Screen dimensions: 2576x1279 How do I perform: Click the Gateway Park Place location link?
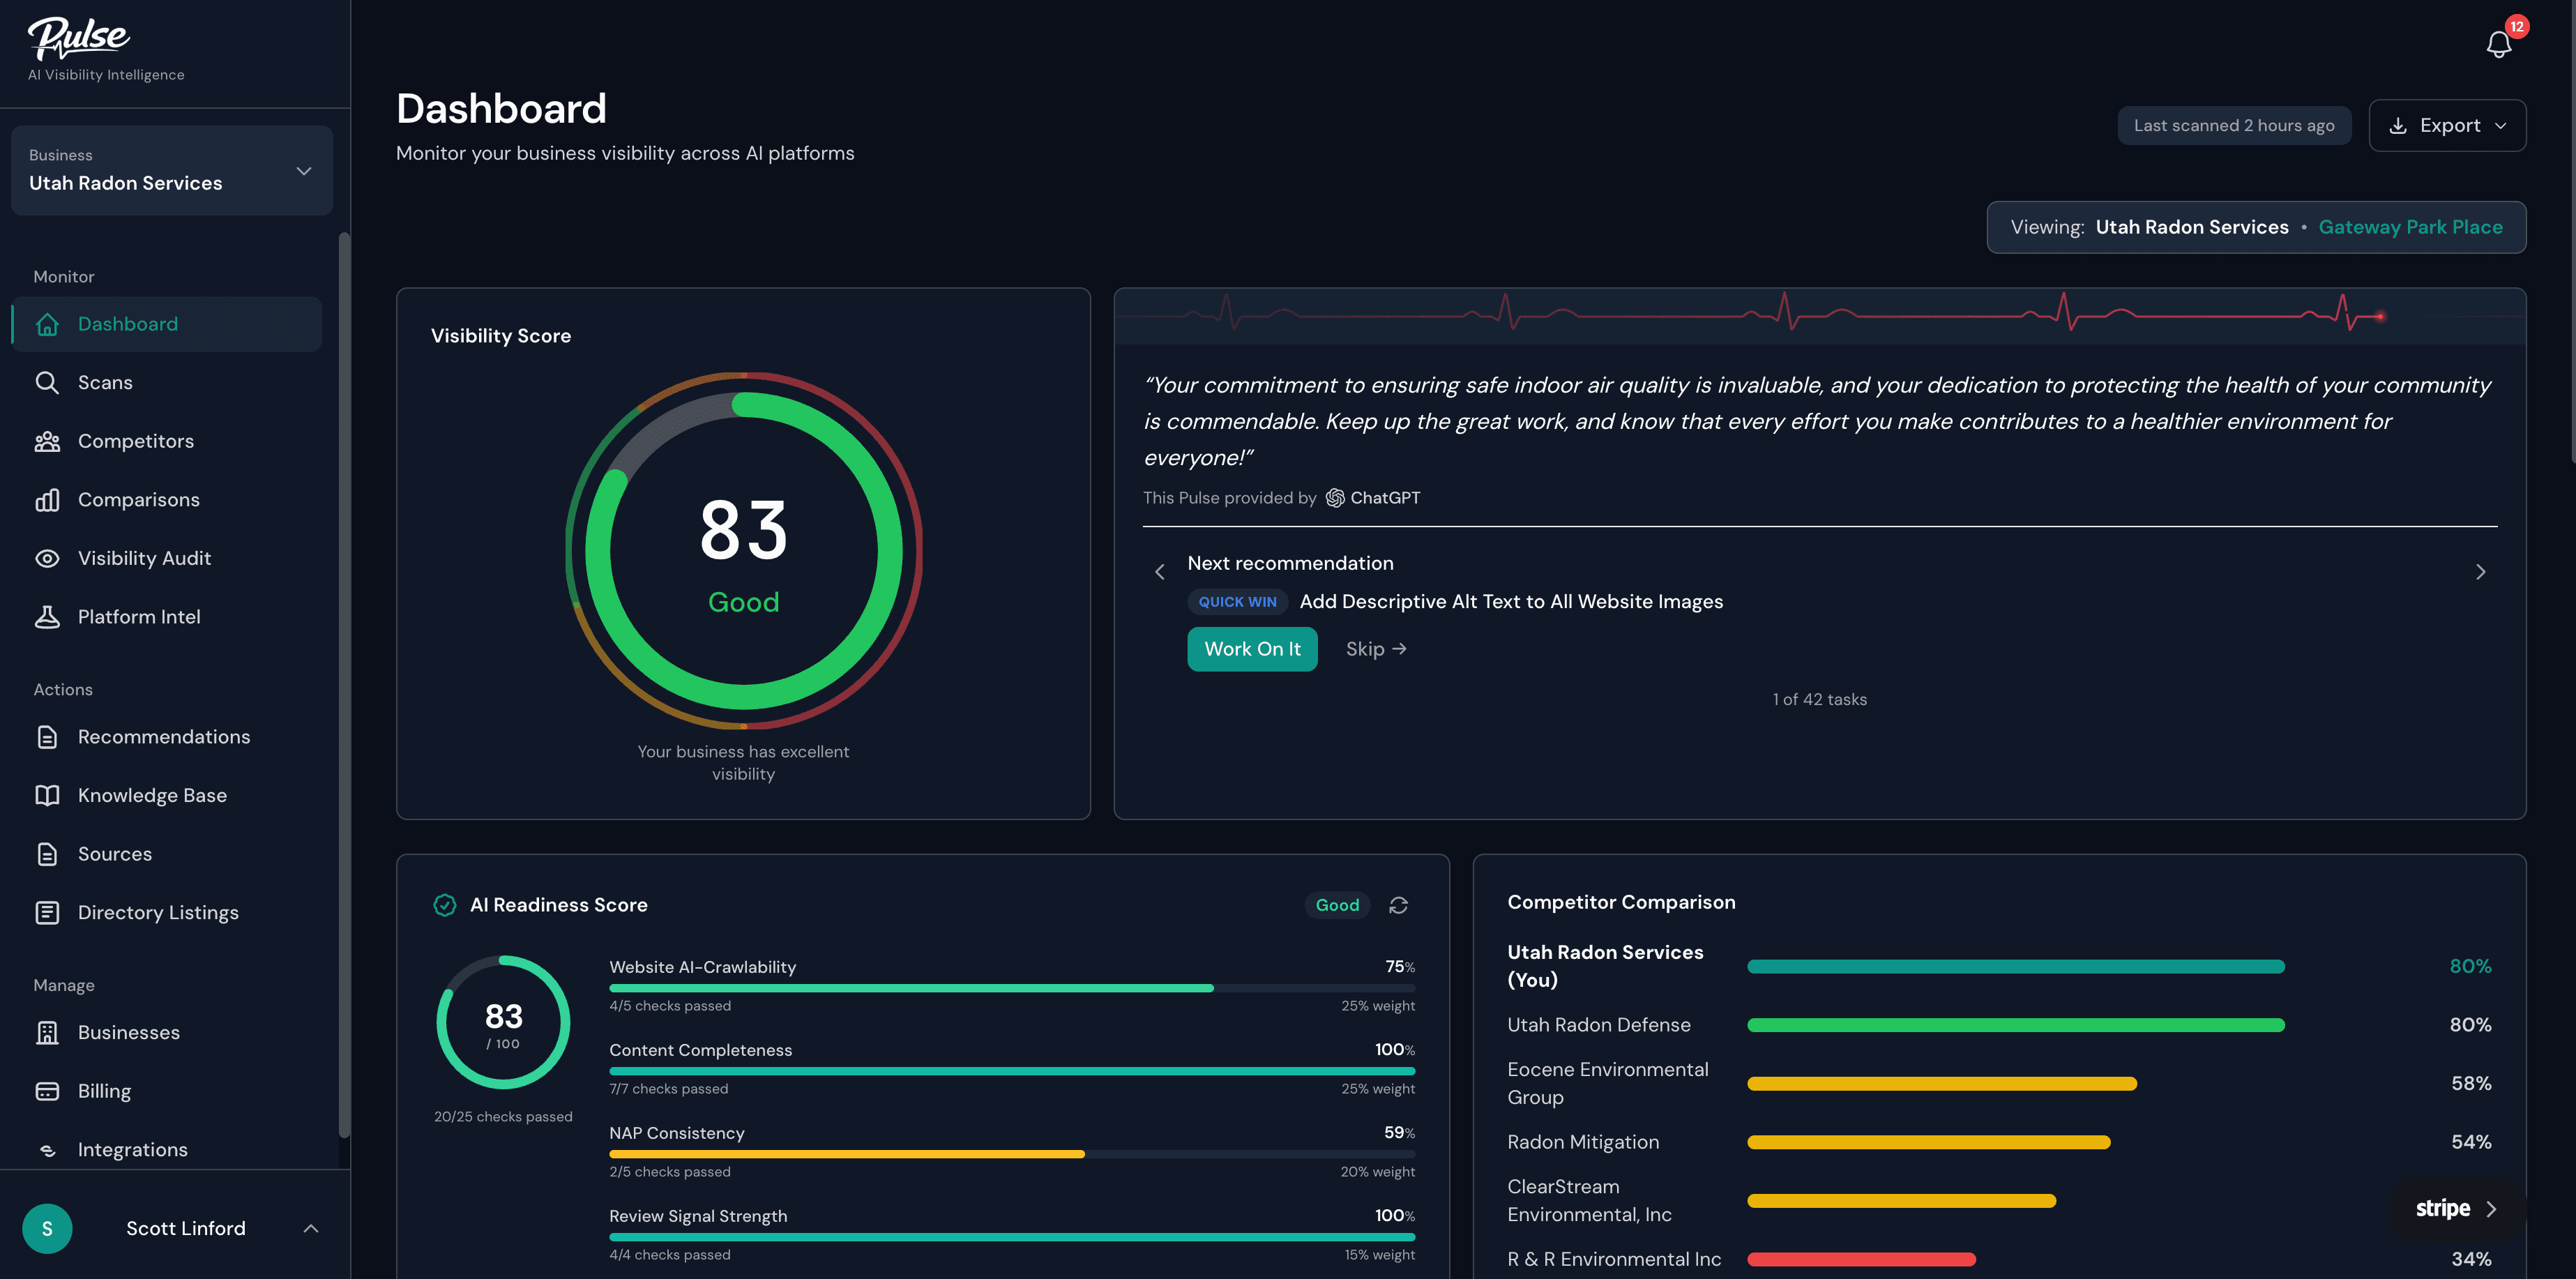click(x=2410, y=227)
